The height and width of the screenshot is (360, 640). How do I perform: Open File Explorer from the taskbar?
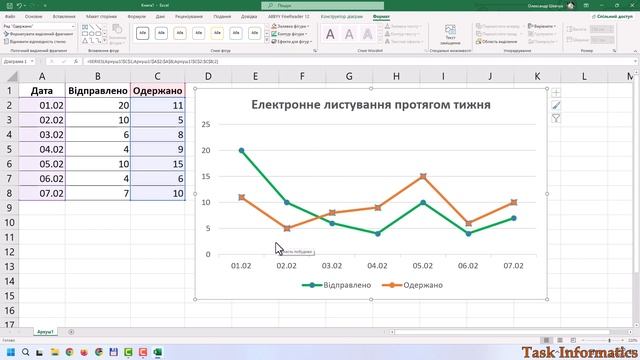[55, 352]
